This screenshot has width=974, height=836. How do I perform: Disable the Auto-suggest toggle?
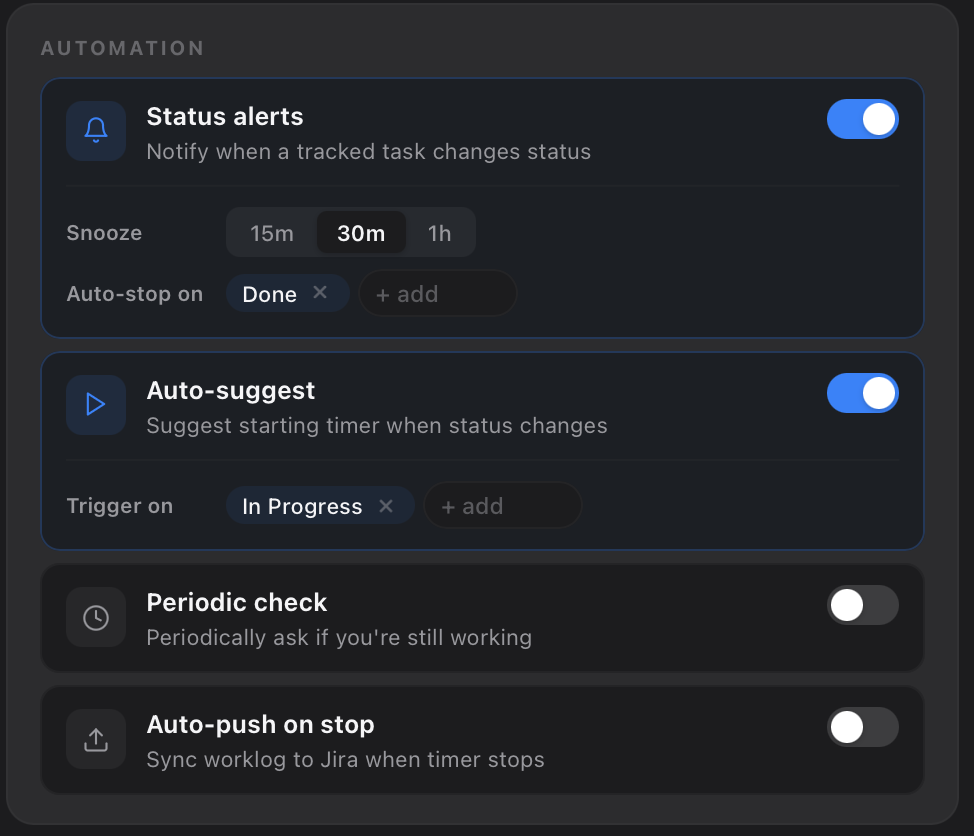pyautogui.click(x=862, y=394)
